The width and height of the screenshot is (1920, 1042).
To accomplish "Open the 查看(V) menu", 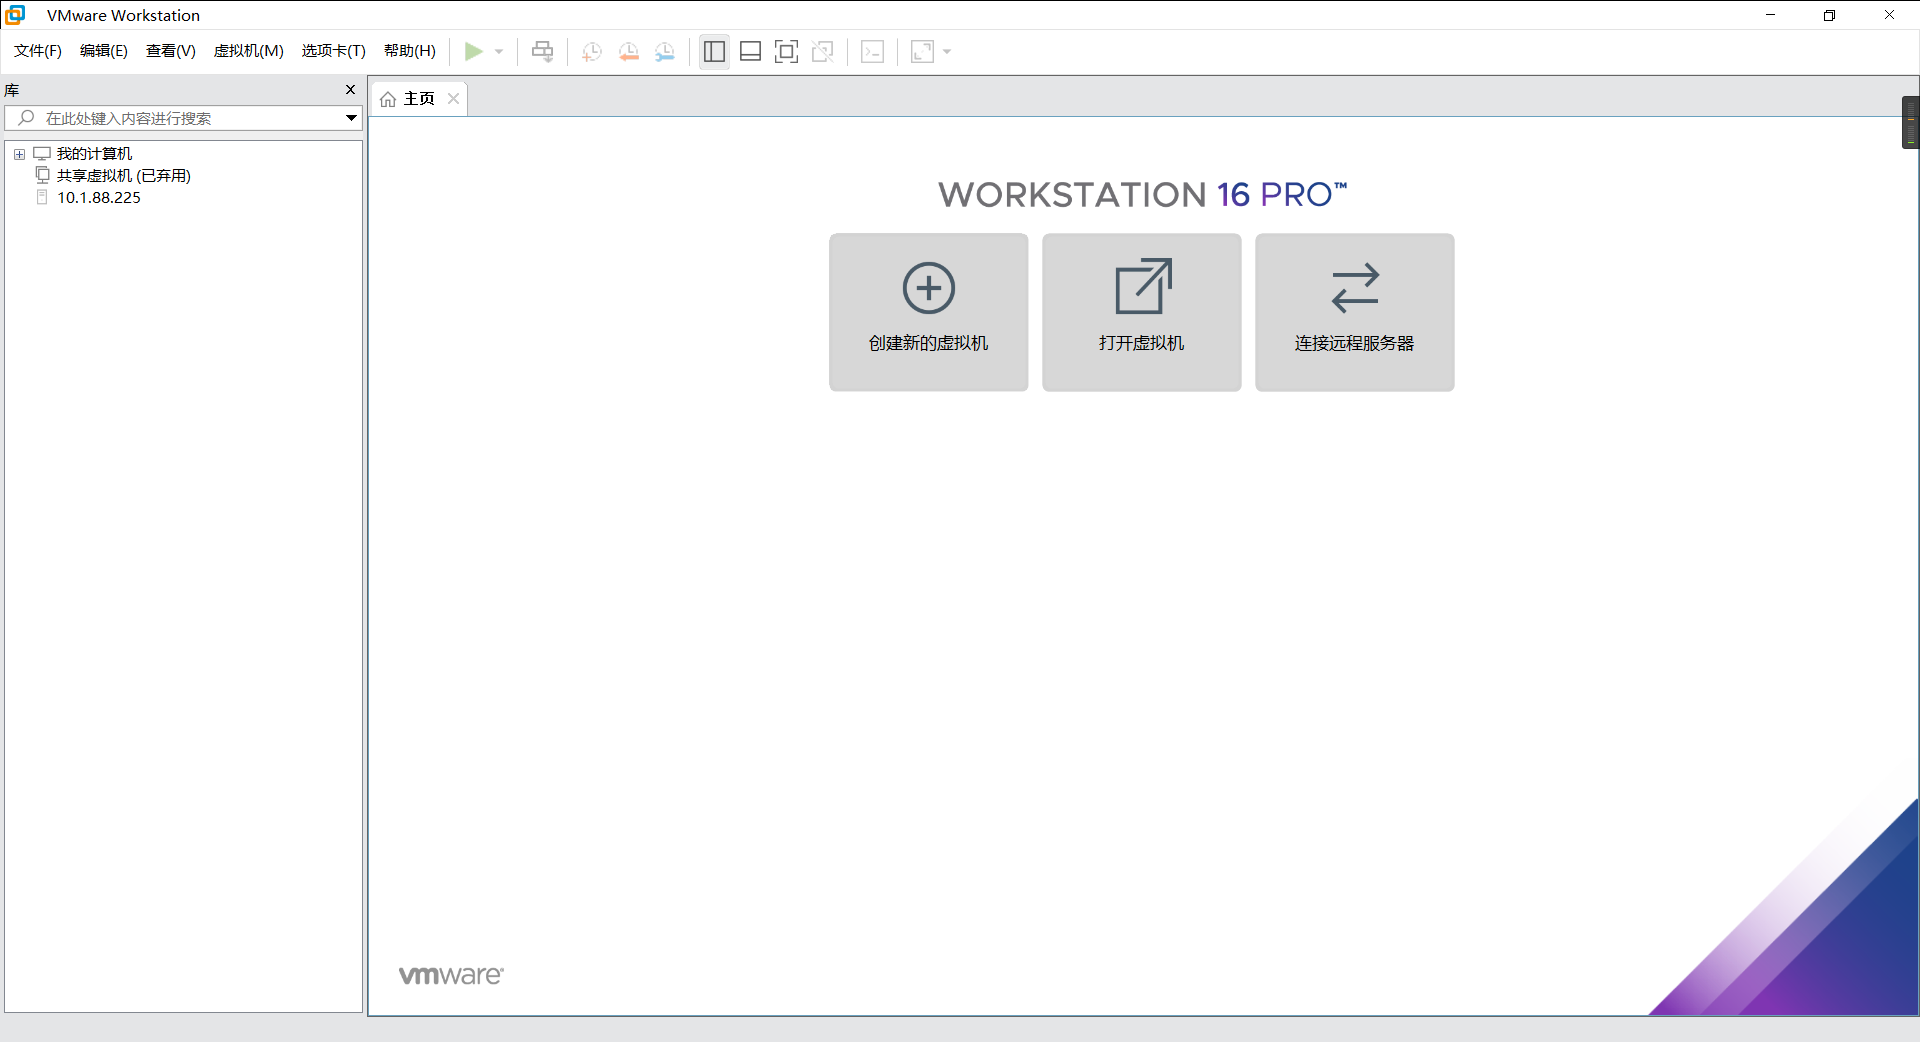I will point(171,51).
